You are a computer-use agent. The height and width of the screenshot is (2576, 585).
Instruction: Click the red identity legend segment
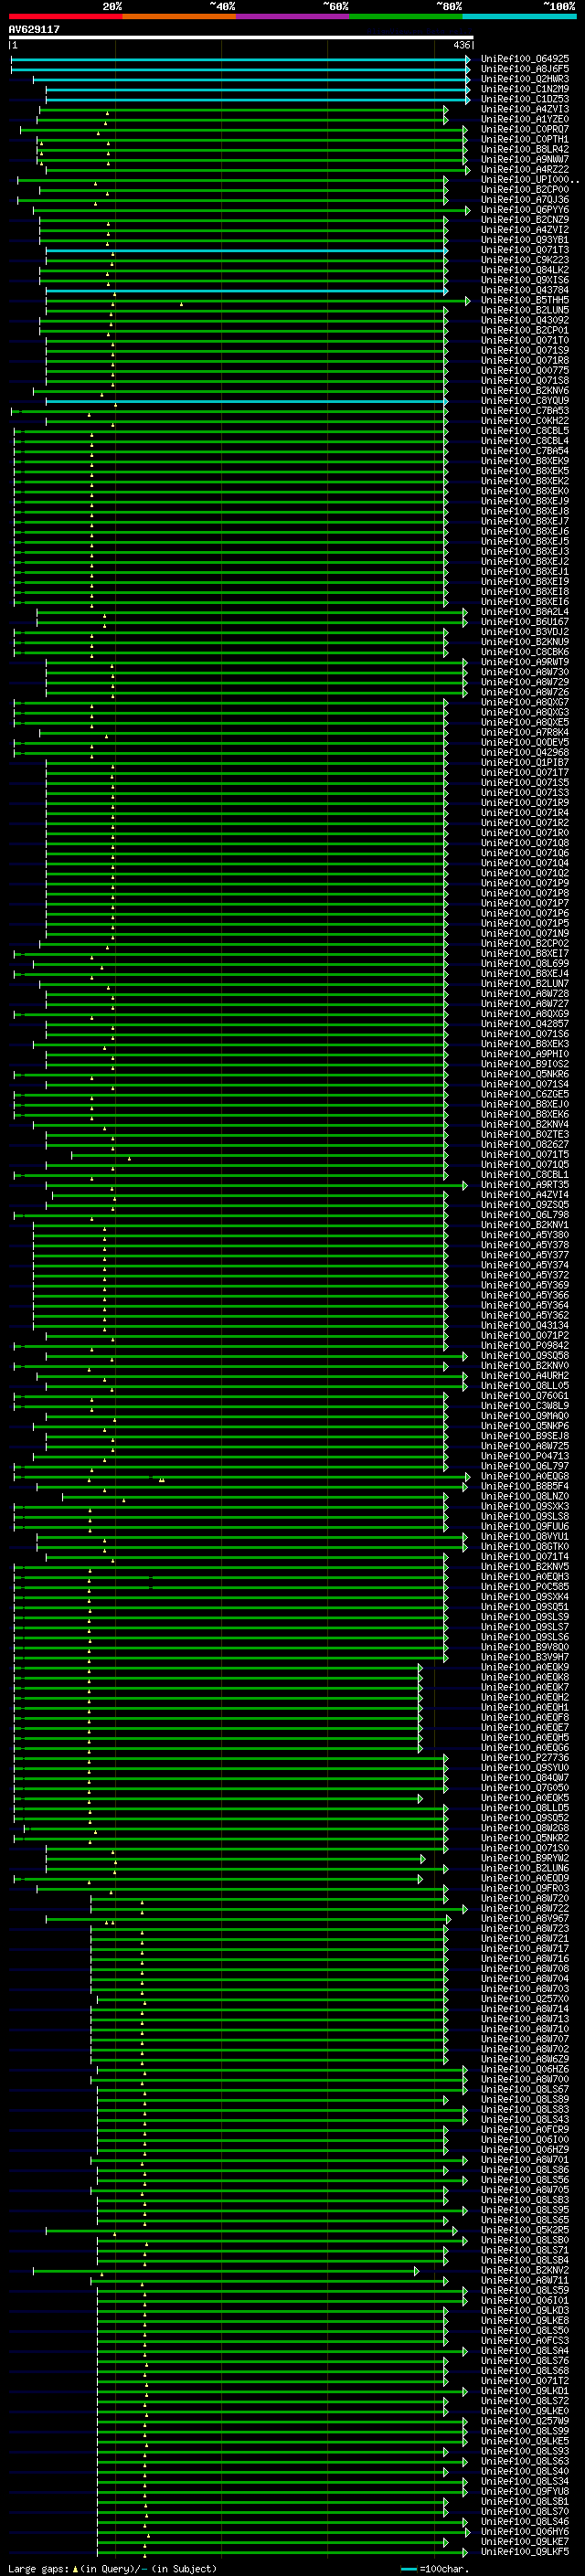(65, 16)
